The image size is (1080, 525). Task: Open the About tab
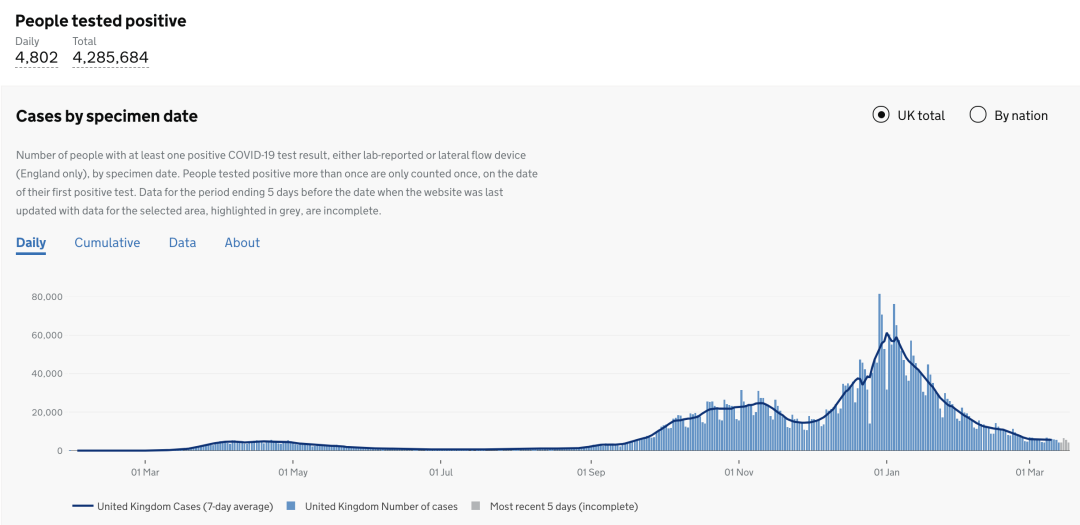pyautogui.click(x=242, y=243)
